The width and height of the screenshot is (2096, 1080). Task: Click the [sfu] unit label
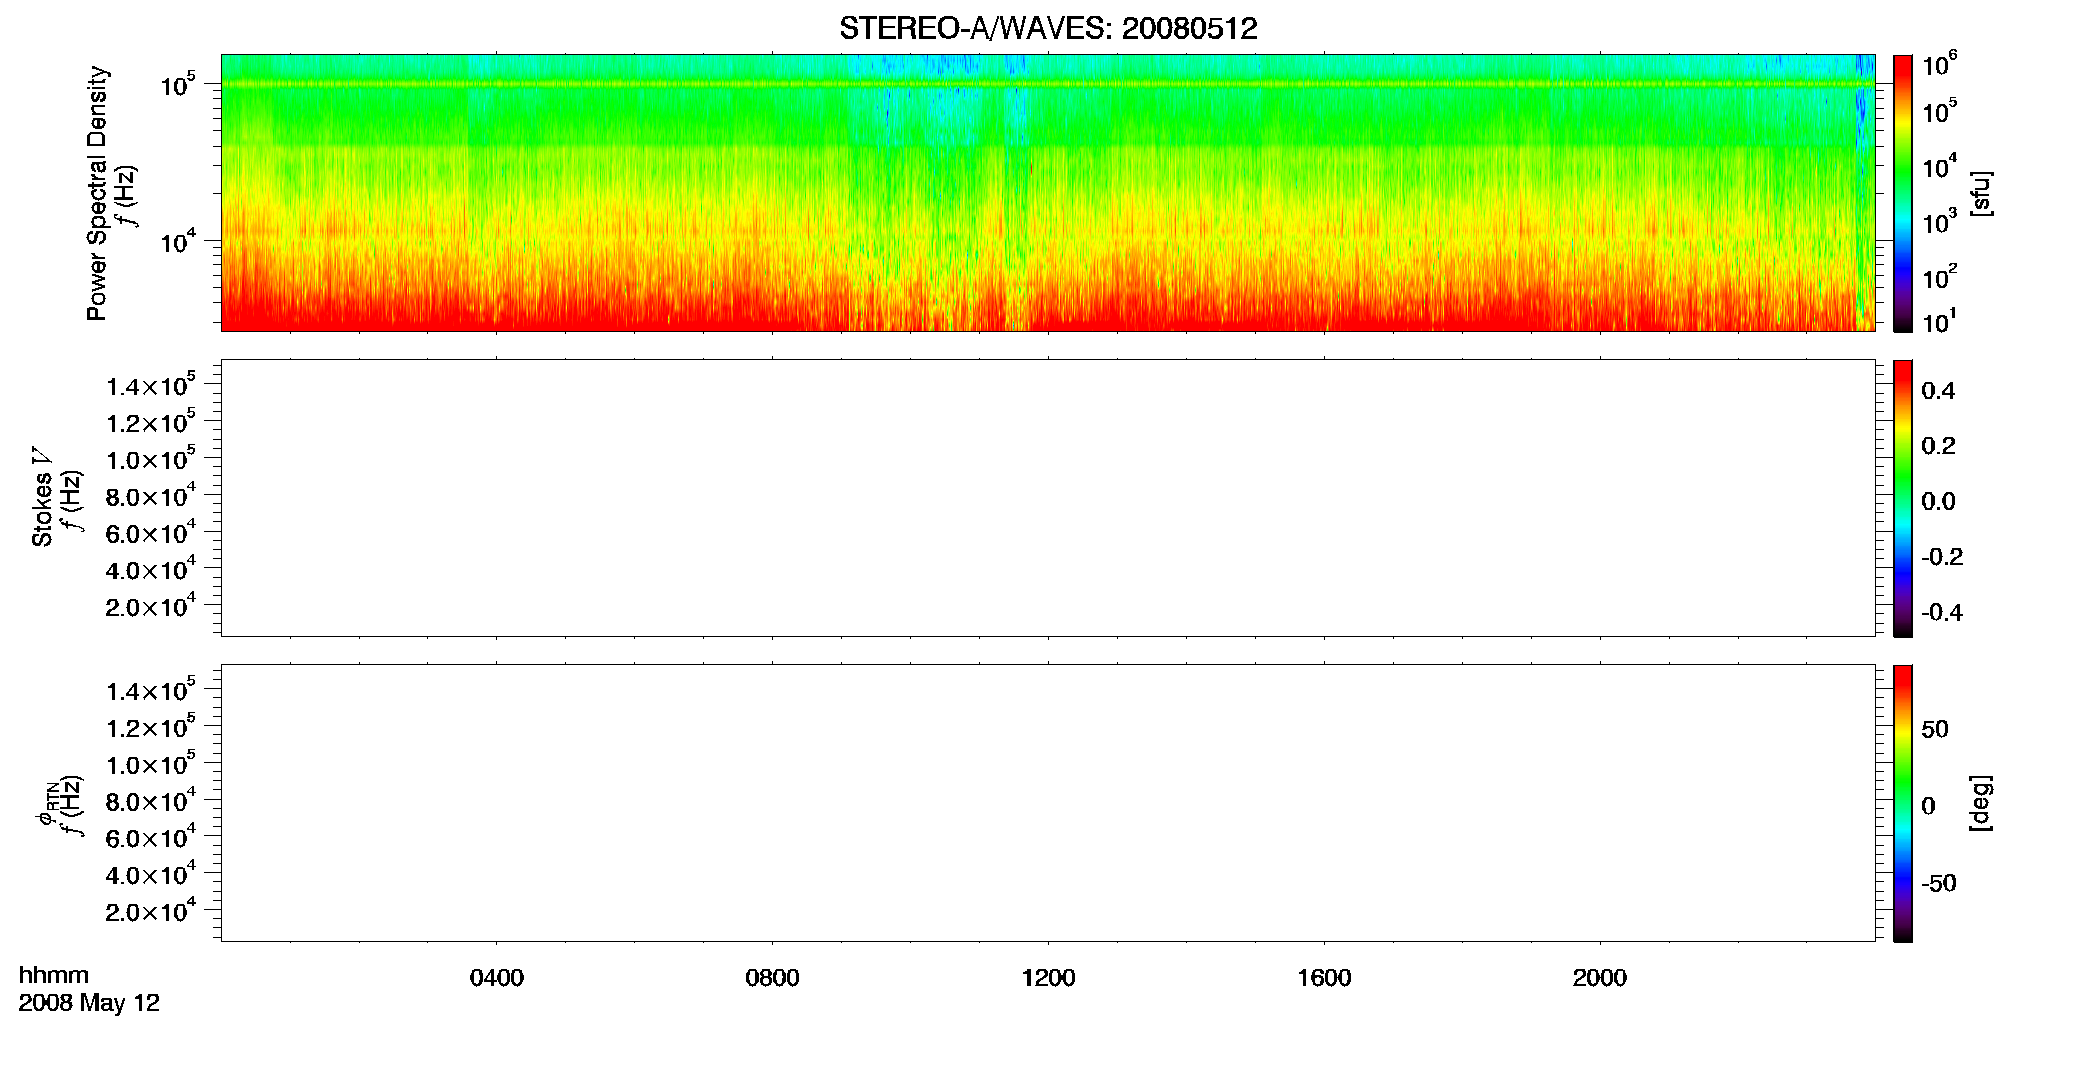coord(1981,193)
